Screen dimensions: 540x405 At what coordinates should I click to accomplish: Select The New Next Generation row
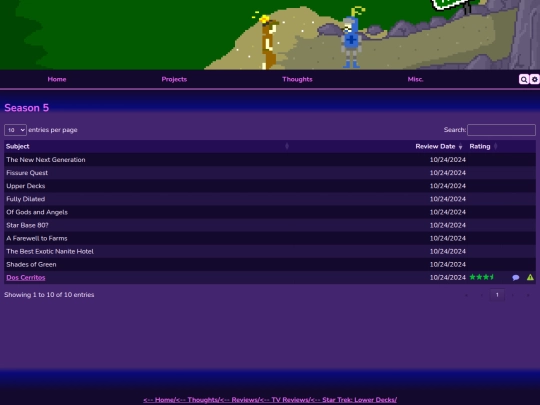(270, 160)
